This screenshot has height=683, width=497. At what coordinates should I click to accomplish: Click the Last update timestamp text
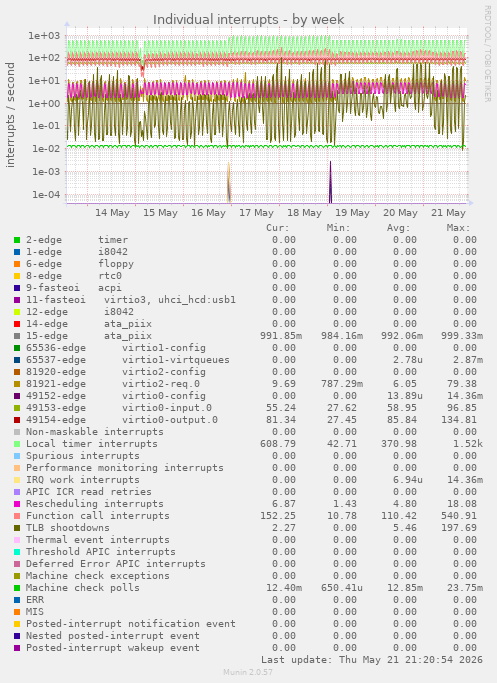(x=372, y=659)
